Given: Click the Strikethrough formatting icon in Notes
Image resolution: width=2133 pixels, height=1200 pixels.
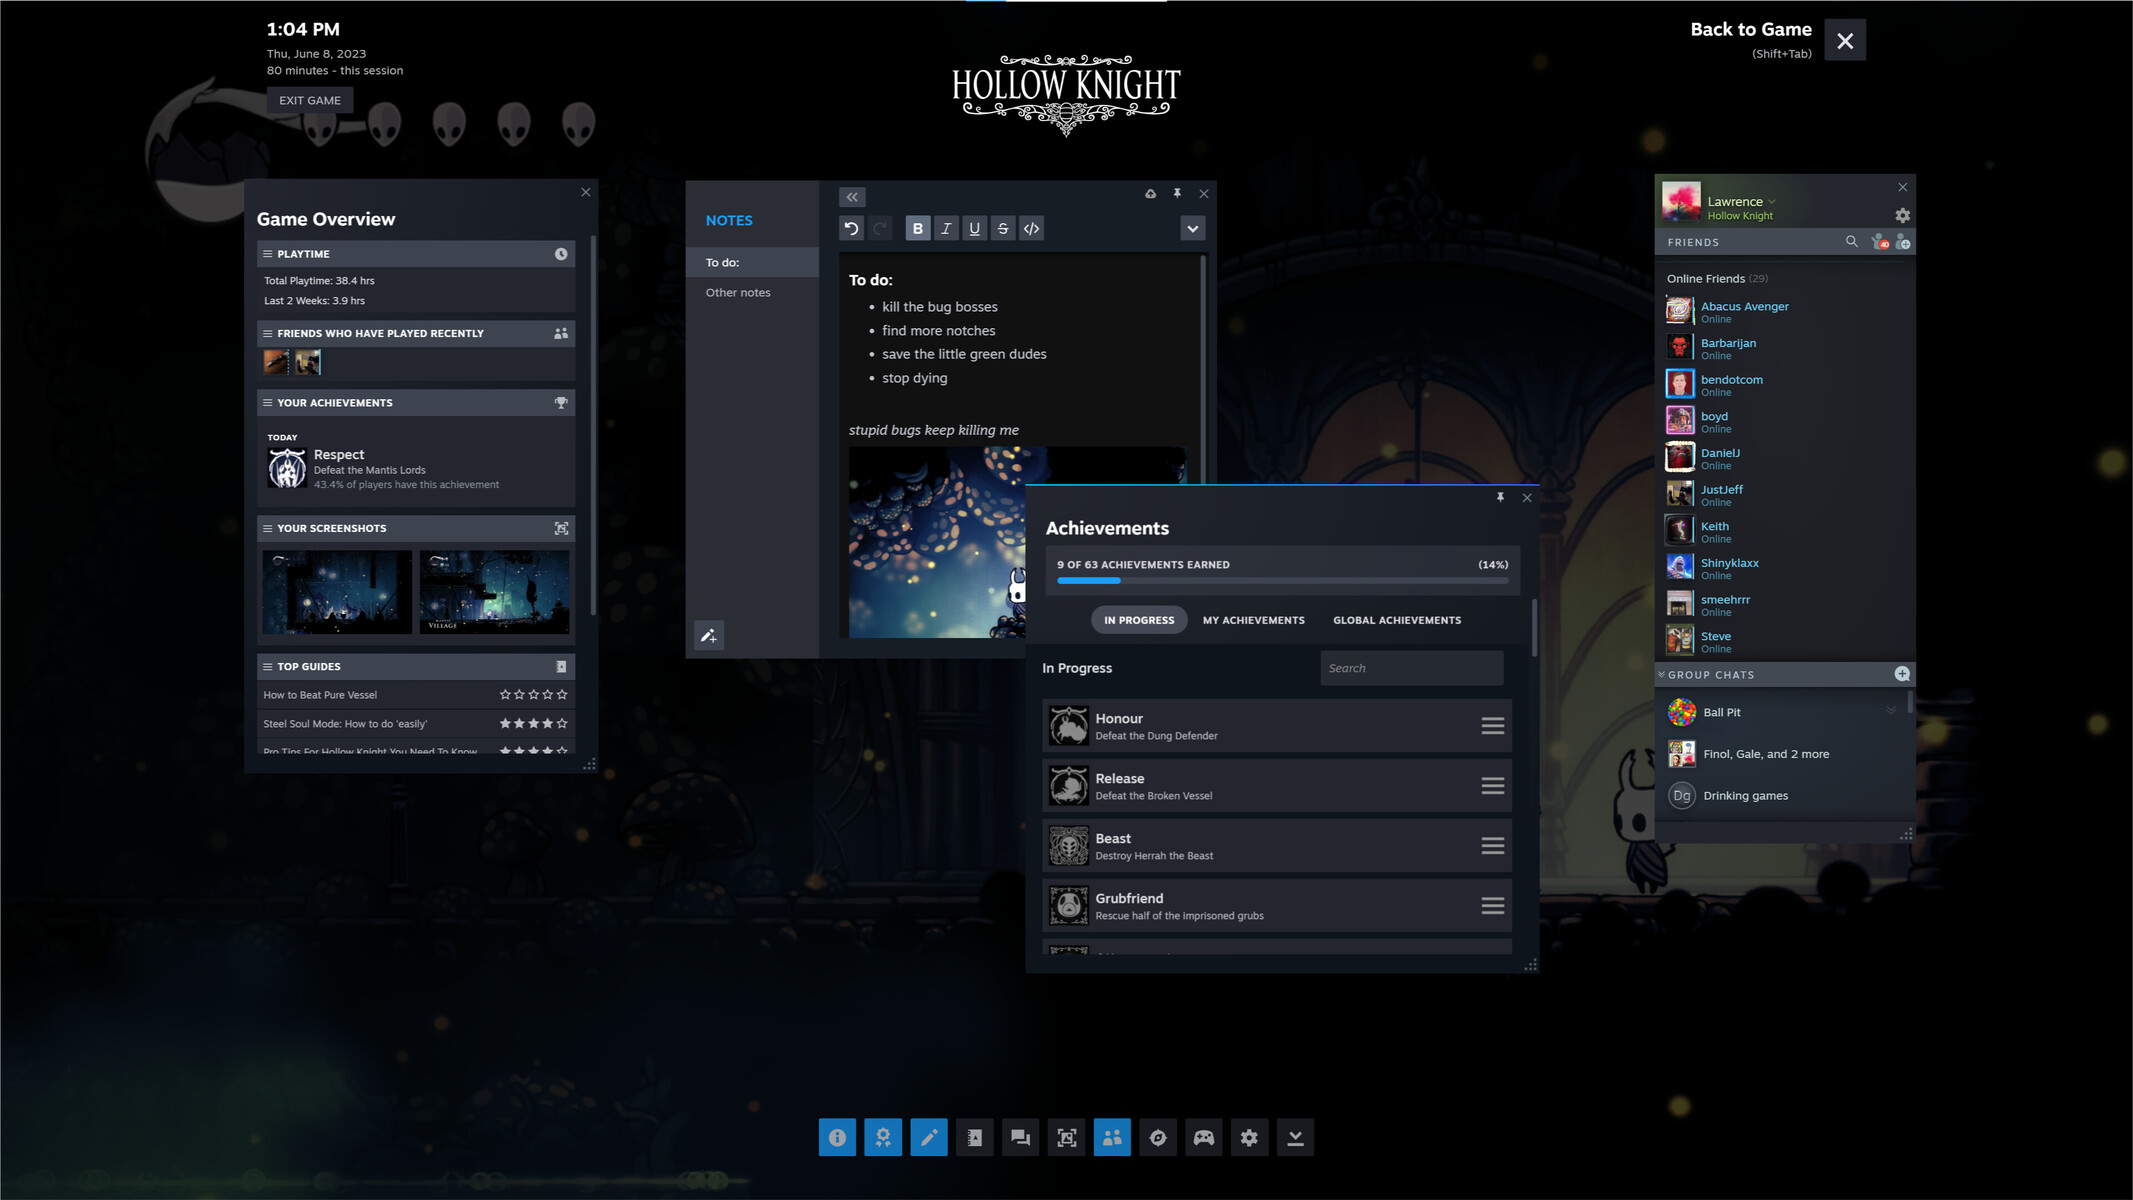Looking at the screenshot, I should point(1002,229).
